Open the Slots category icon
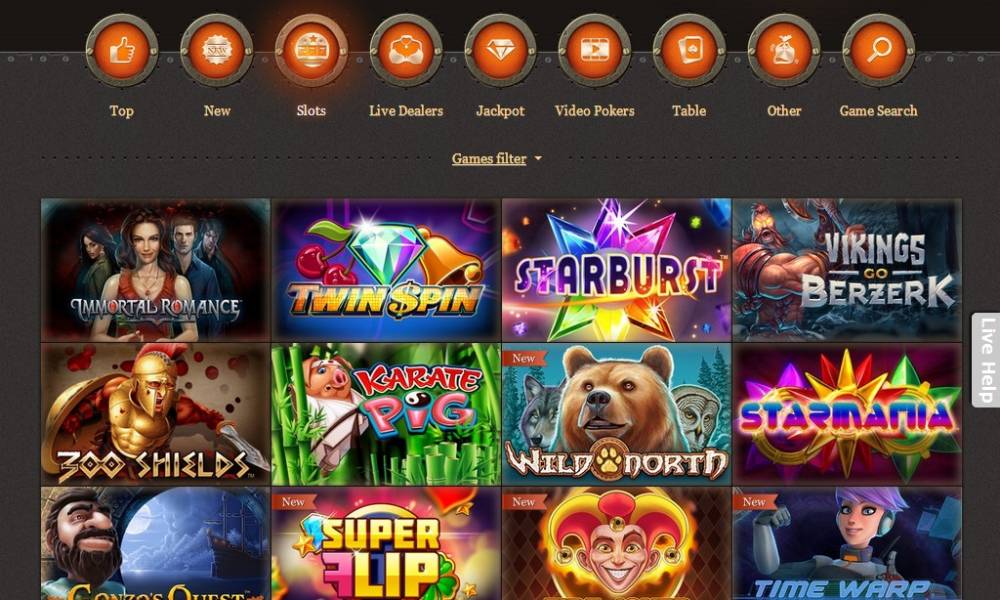 311,50
